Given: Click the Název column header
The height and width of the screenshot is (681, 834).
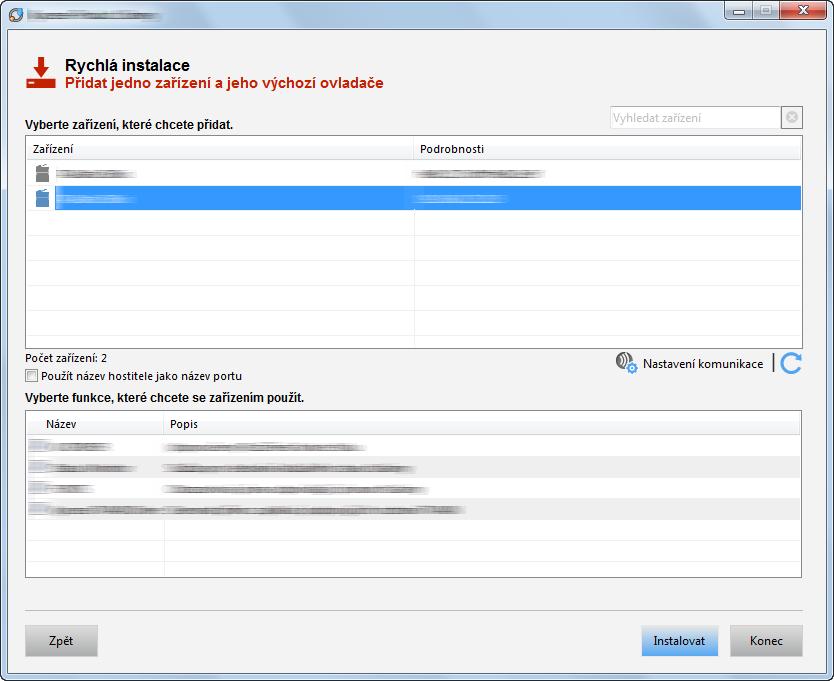Looking at the screenshot, I should point(95,424).
